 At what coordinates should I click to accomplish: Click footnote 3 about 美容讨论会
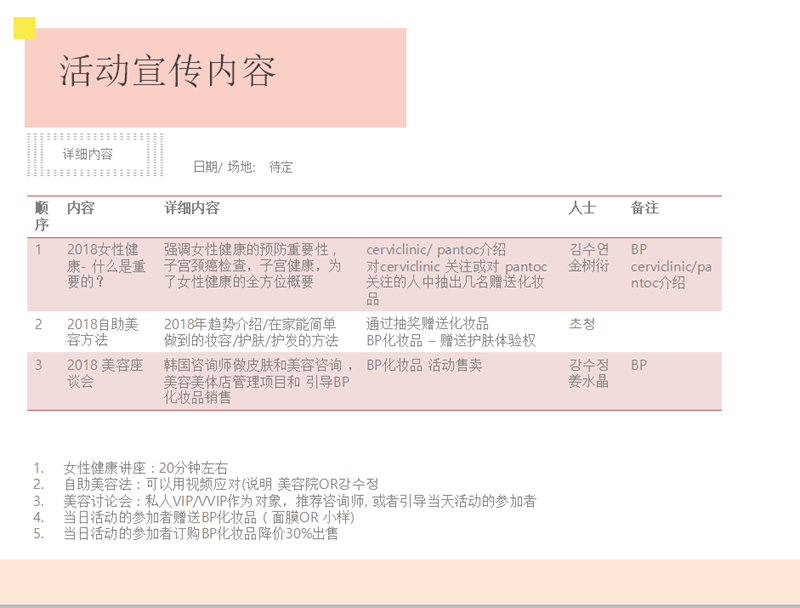tap(299, 501)
